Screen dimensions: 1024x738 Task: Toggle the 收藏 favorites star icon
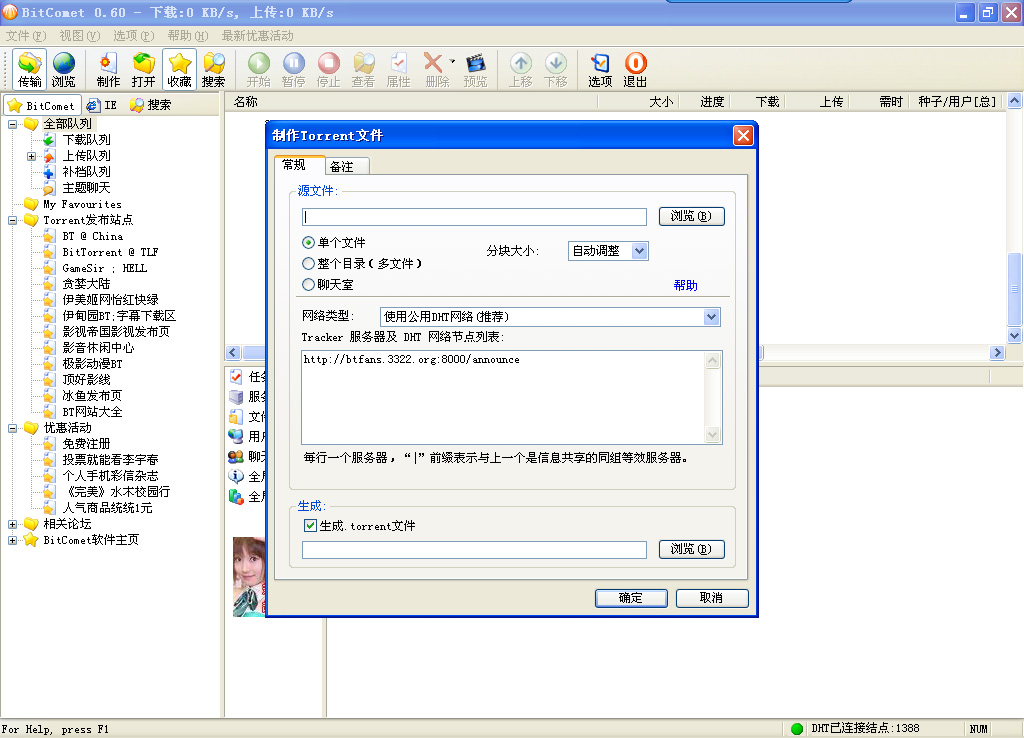[x=179, y=69]
